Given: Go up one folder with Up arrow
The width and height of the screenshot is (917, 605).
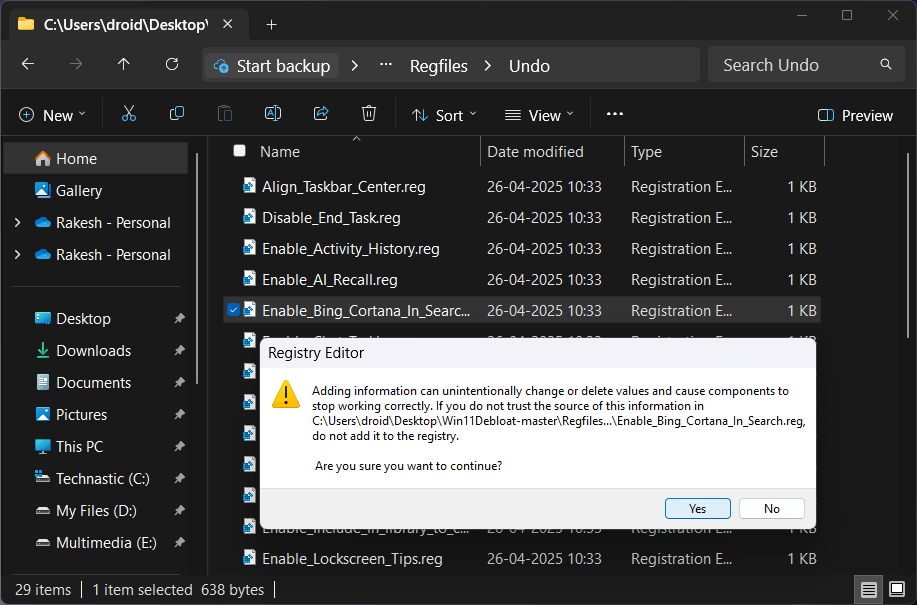Looking at the screenshot, I should pos(123,64).
